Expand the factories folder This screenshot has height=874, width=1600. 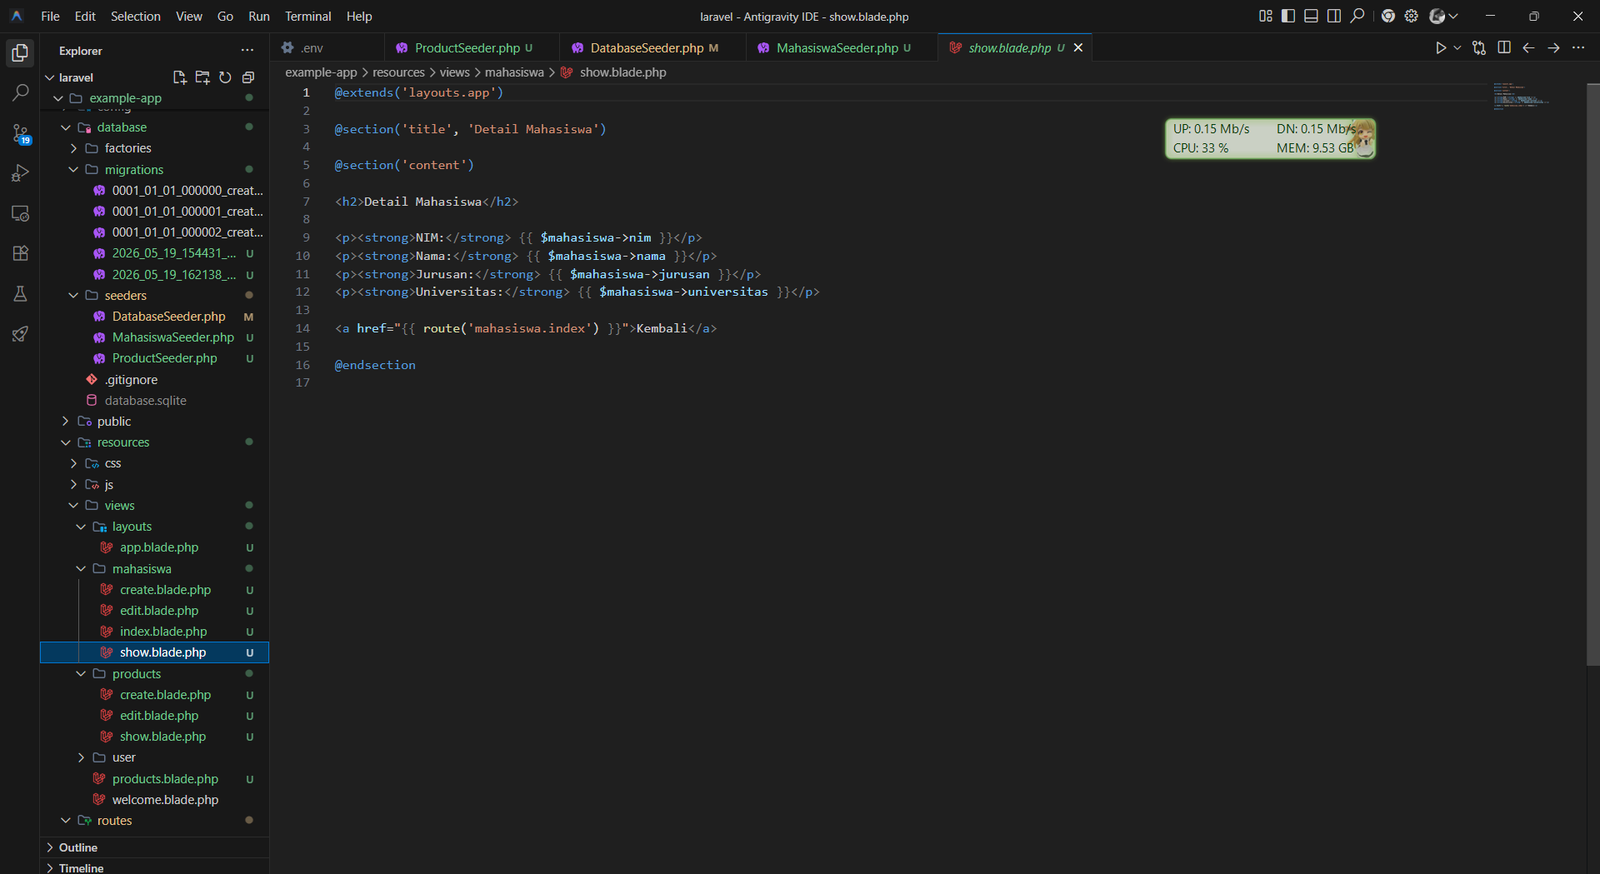pyautogui.click(x=73, y=148)
